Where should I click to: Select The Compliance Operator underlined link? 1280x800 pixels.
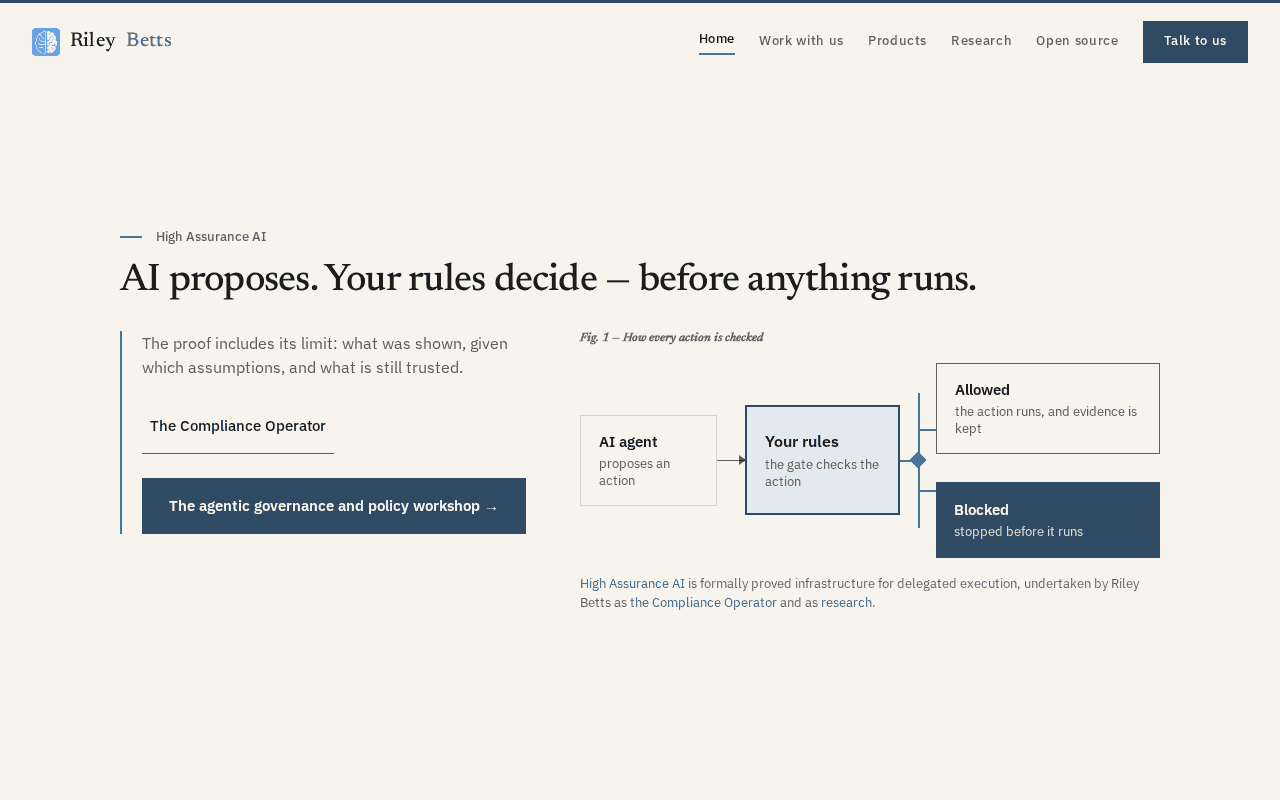point(238,426)
